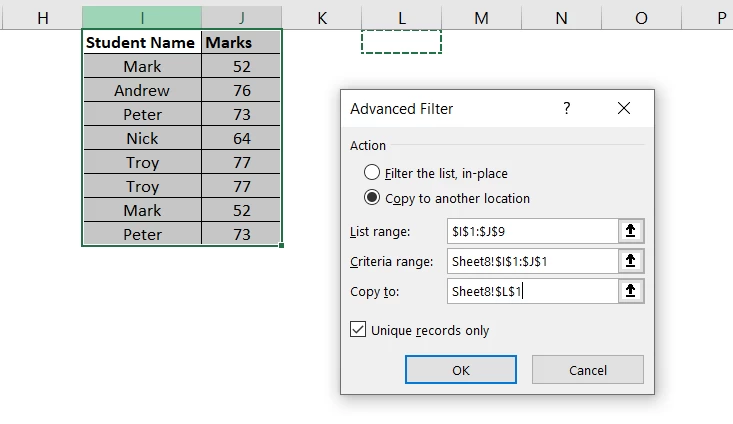Select column H header
This screenshot has width=733, height=424.
[43, 18]
